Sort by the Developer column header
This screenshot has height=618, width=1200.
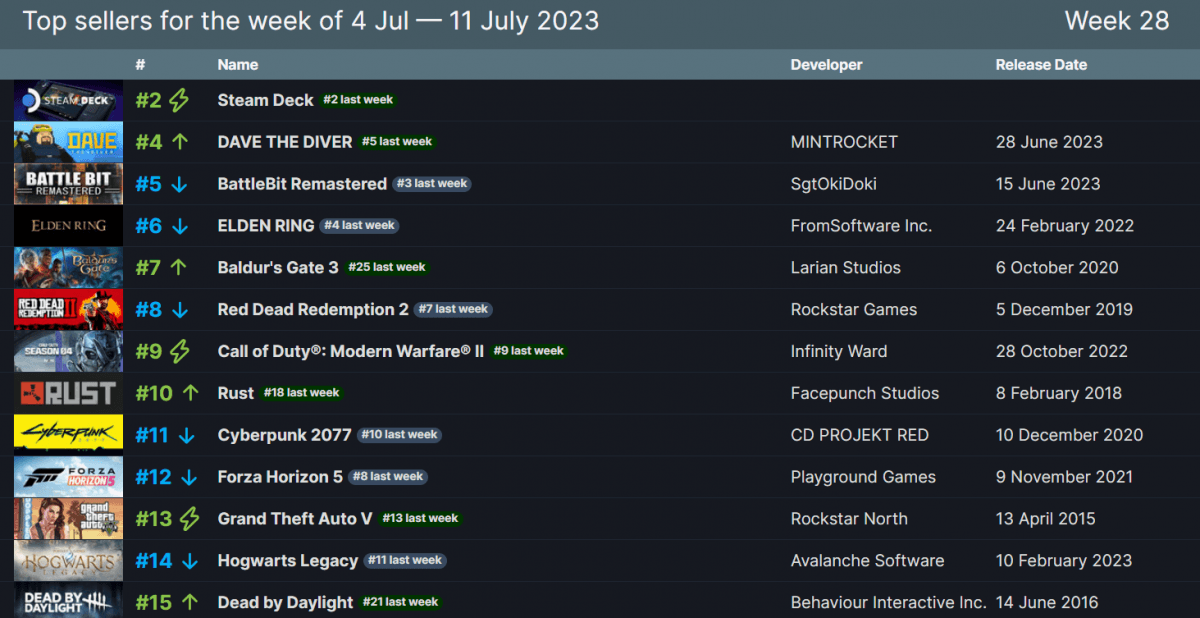pyautogui.click(x=826, y=65)
